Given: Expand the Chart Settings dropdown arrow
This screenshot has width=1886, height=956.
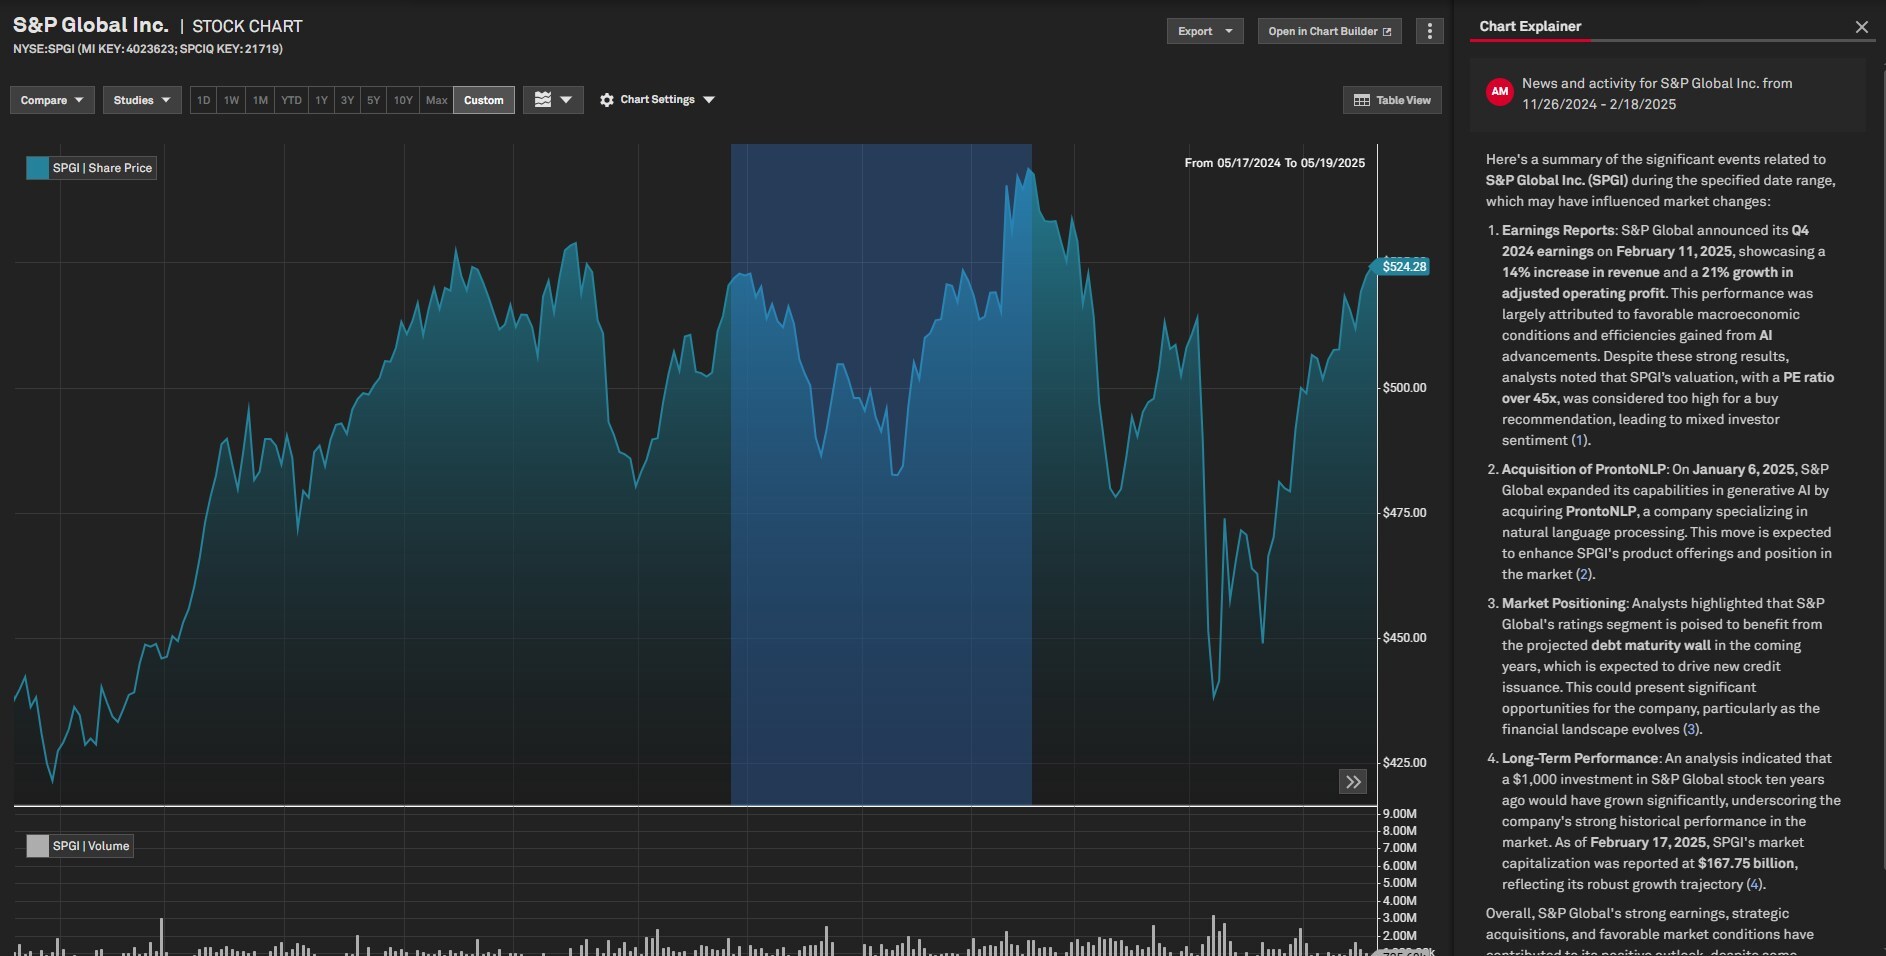Looking at the screenshot, I should point(709,100).
